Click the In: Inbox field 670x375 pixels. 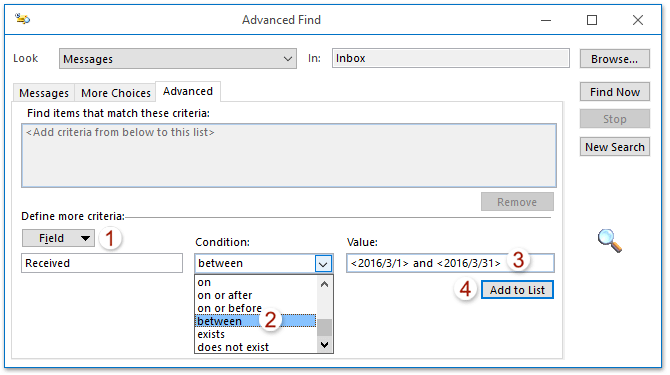click(451, 58)
